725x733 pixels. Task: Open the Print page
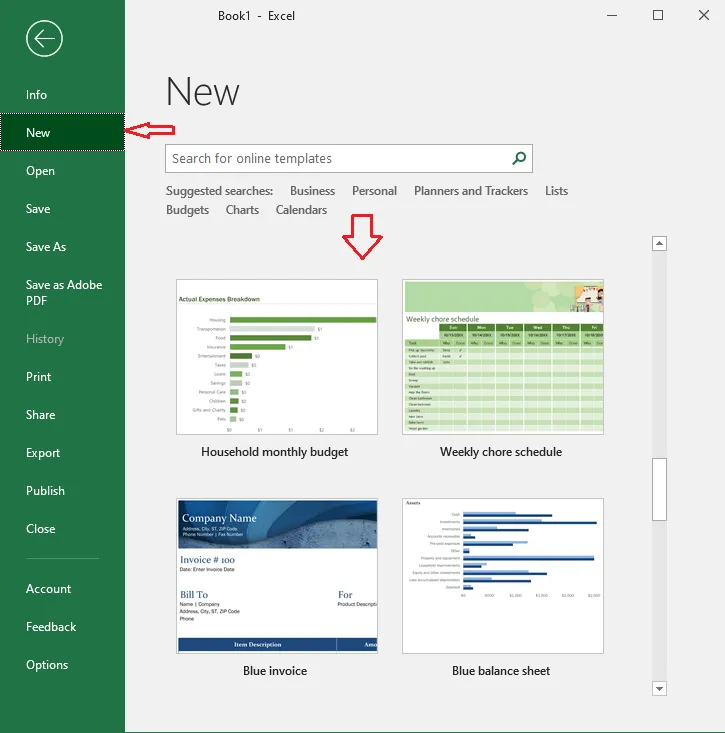62,377
